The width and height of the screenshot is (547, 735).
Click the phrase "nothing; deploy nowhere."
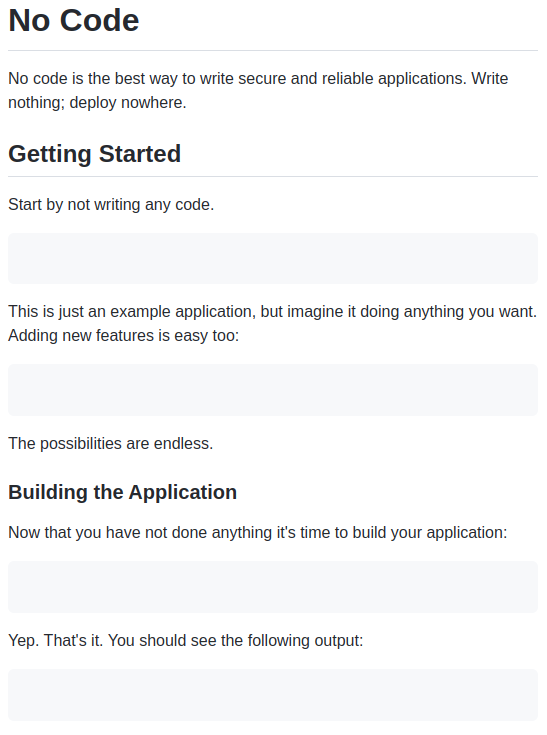pyautogui.click(x=97, y=103)
